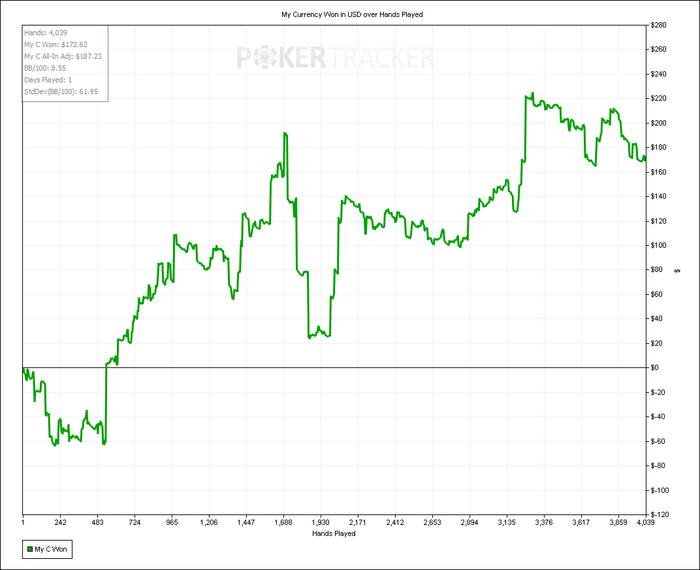The width and height of the screenshot is (700, 570).
Task: Click the x-axis tick label 724
Action: [x=134, y=522]
